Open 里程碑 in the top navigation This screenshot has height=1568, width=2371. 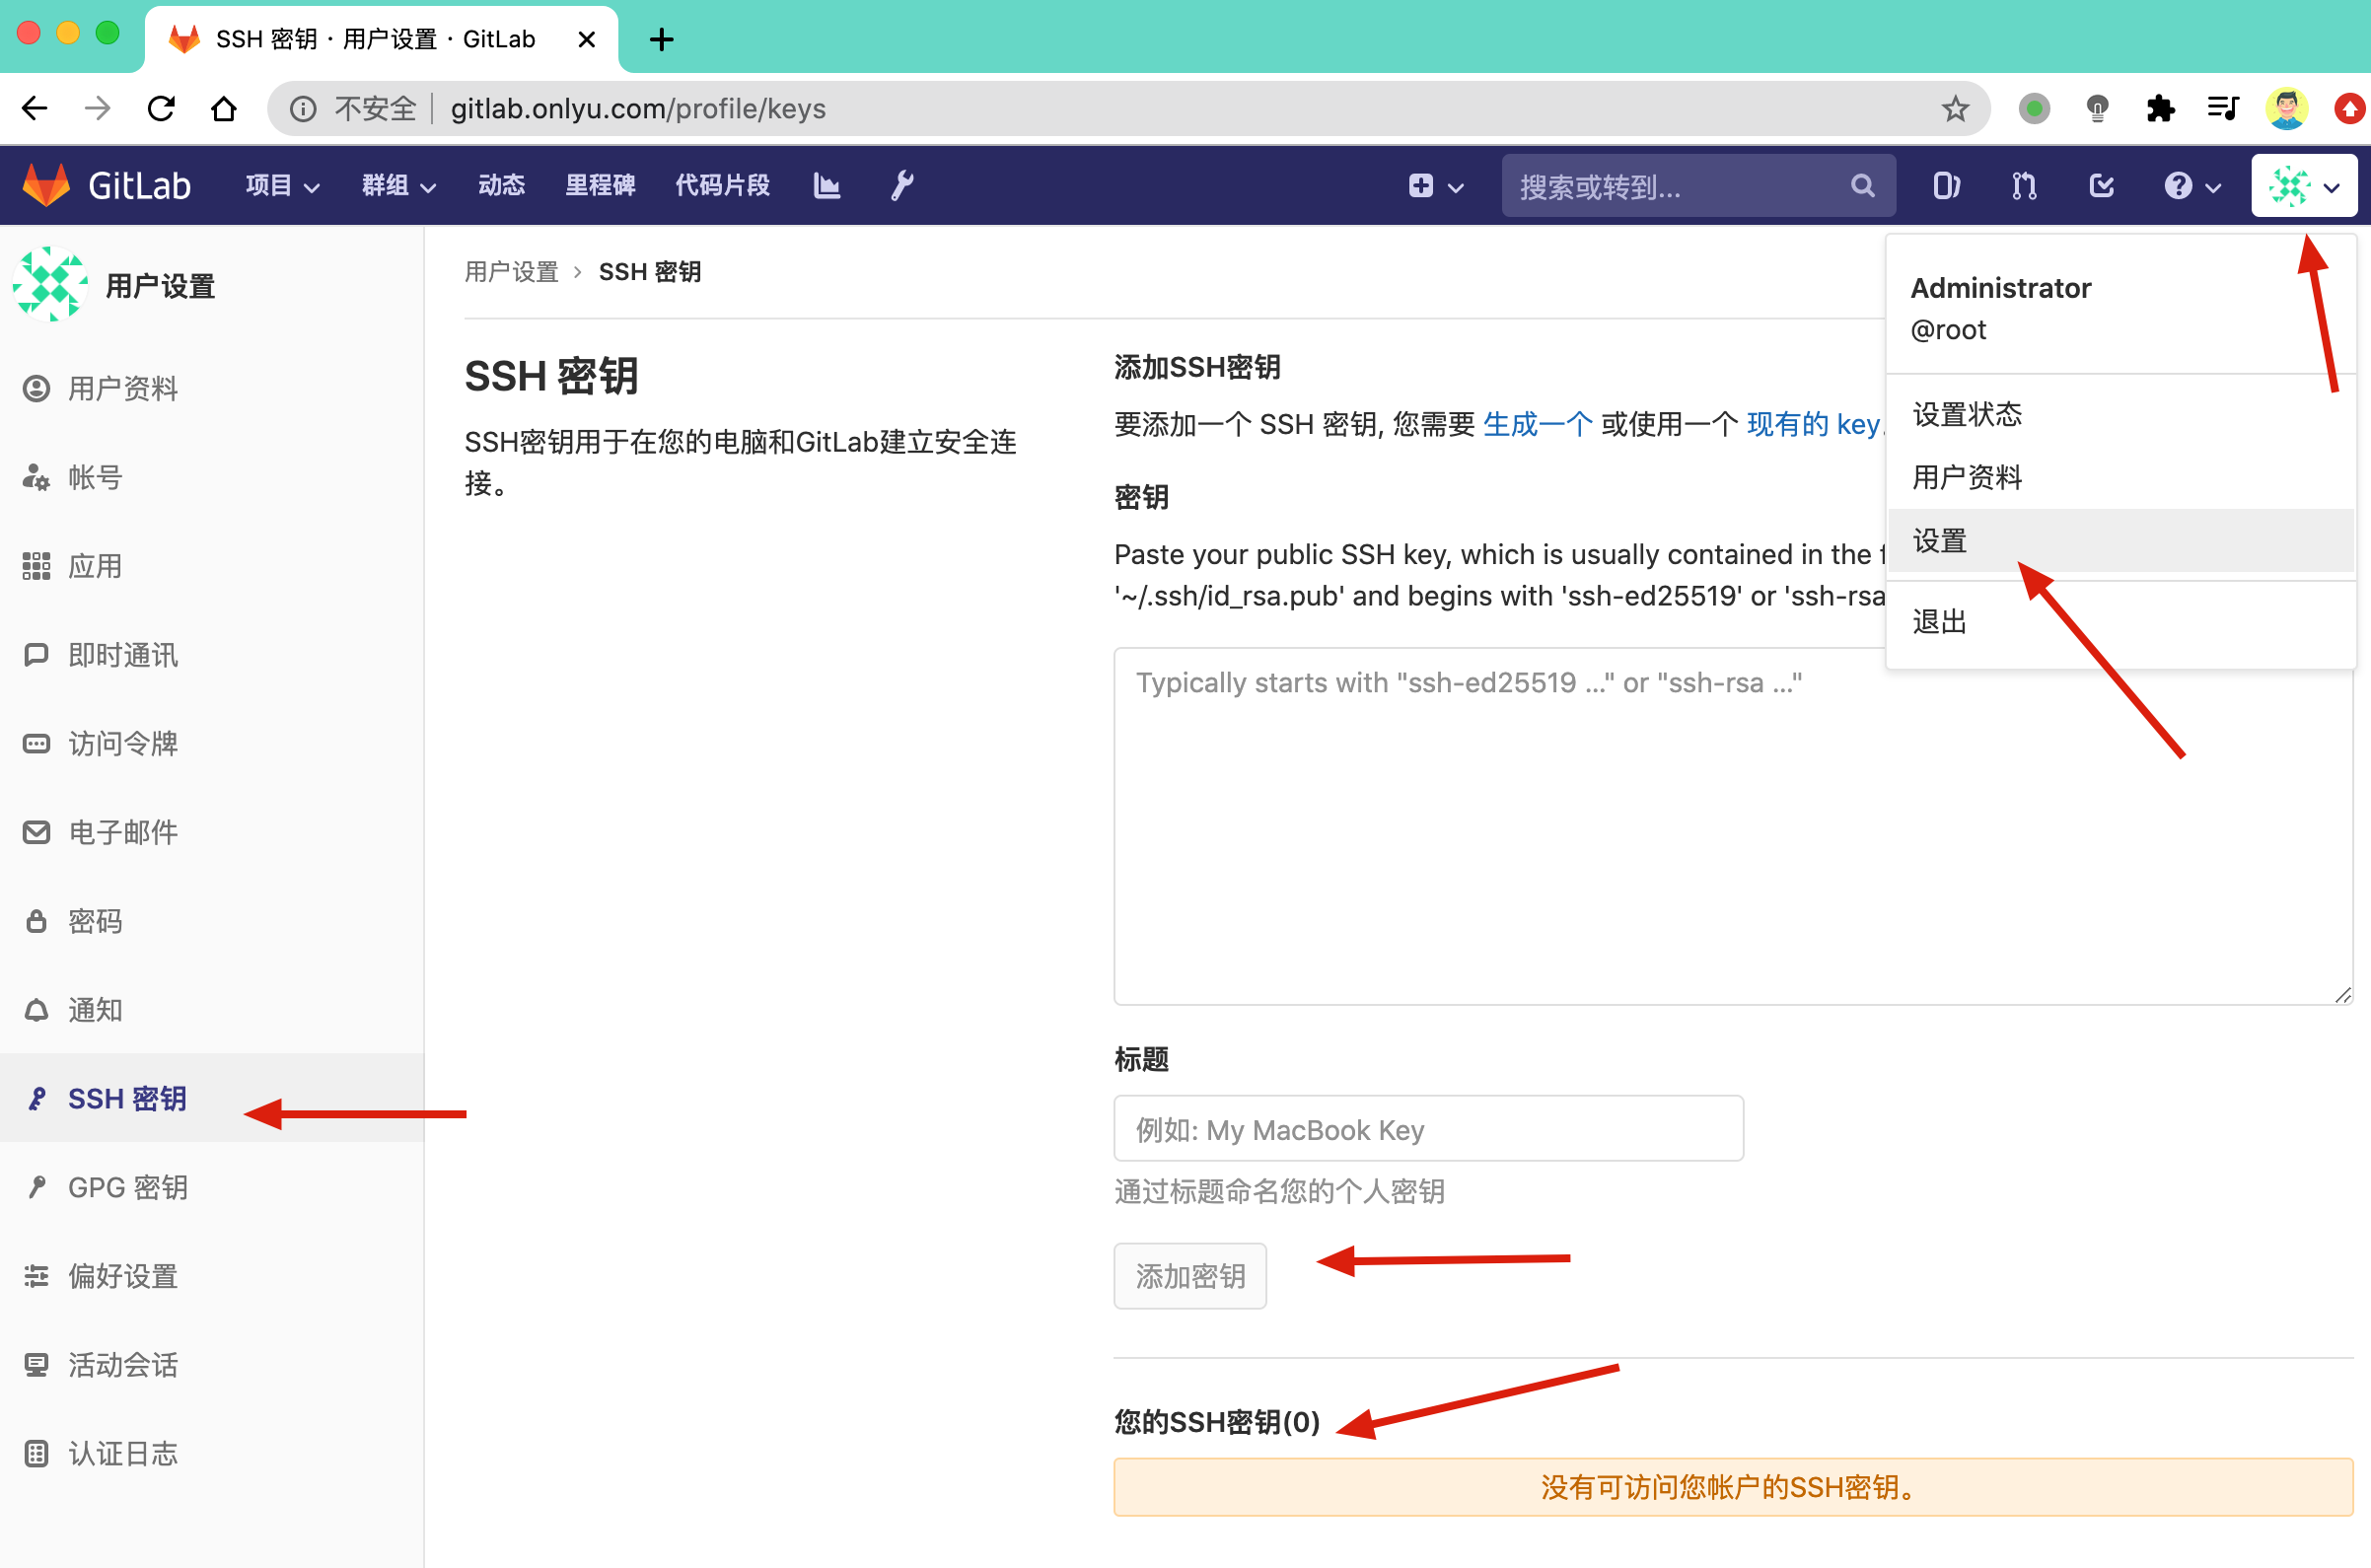(x=600, y=185)
